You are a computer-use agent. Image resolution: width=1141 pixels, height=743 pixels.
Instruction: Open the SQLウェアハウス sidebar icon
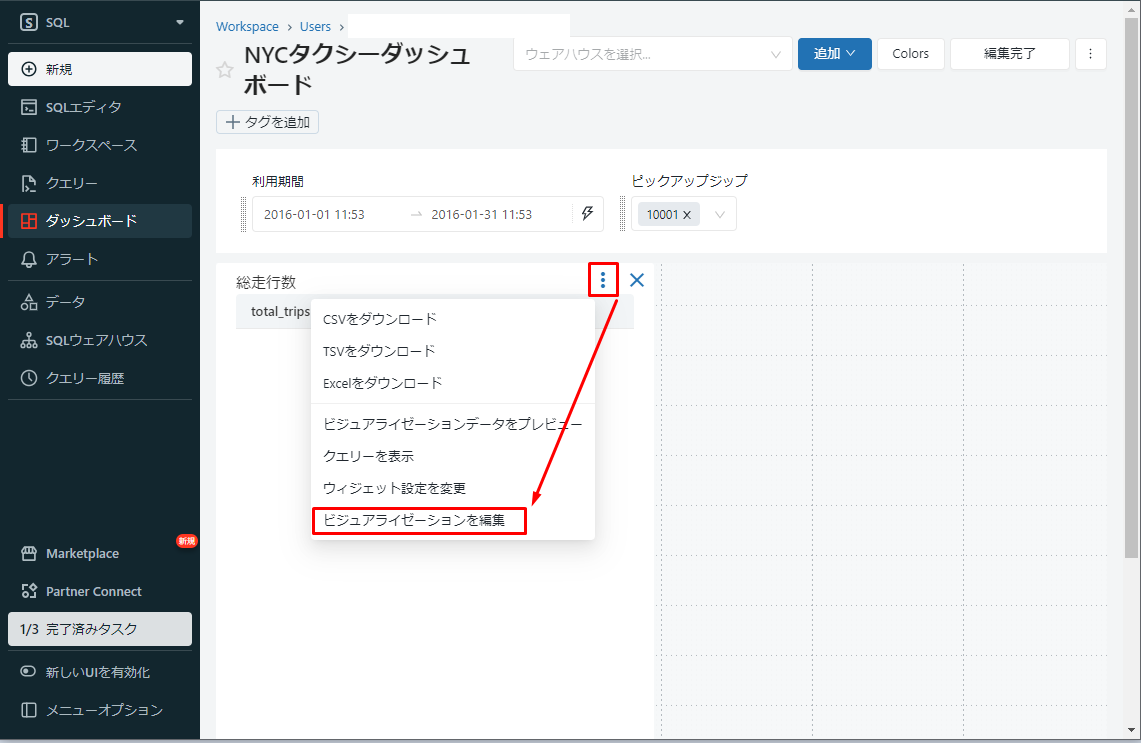click(x=29, y=340)
